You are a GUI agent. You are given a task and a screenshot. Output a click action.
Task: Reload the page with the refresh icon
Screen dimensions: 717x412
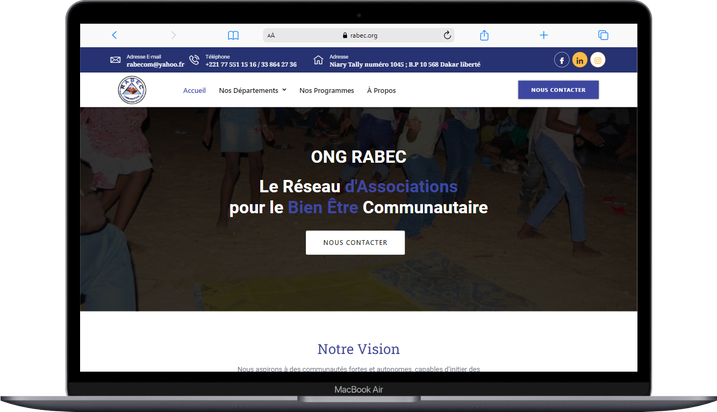447,35
